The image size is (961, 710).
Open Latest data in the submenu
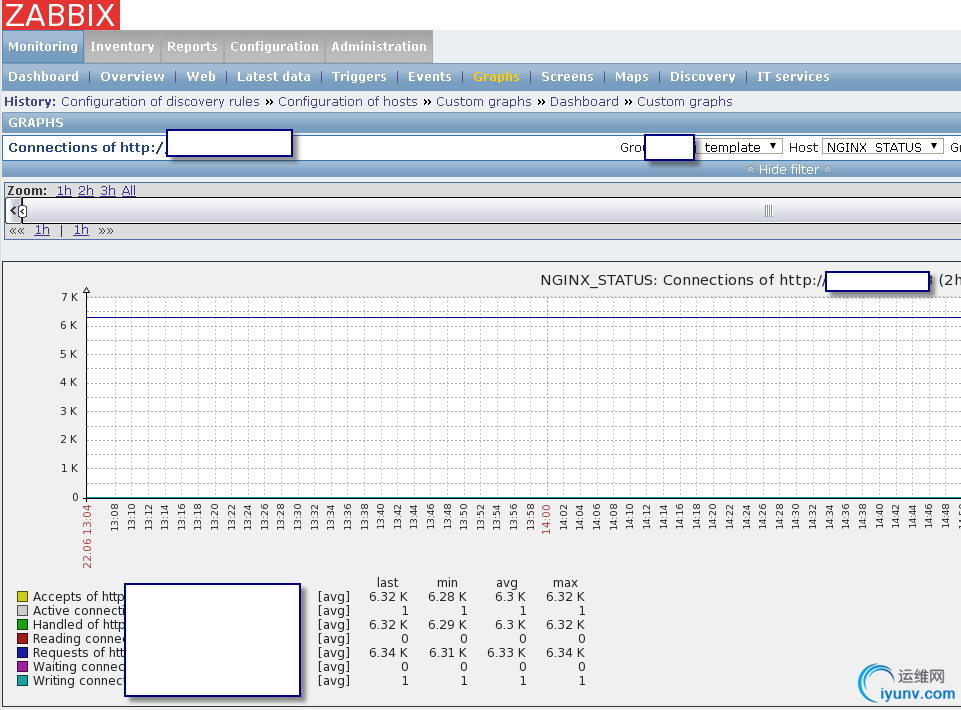273,77
